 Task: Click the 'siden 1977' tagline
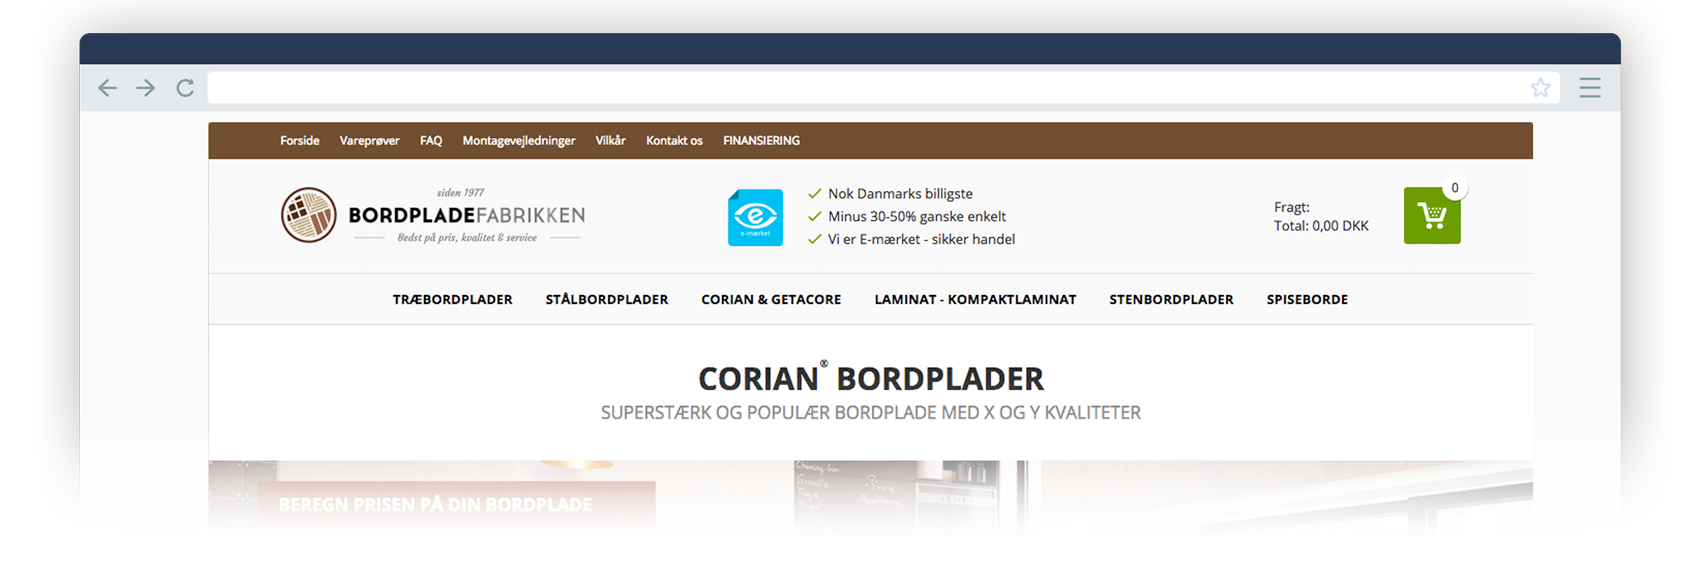(x=460, y=192)
